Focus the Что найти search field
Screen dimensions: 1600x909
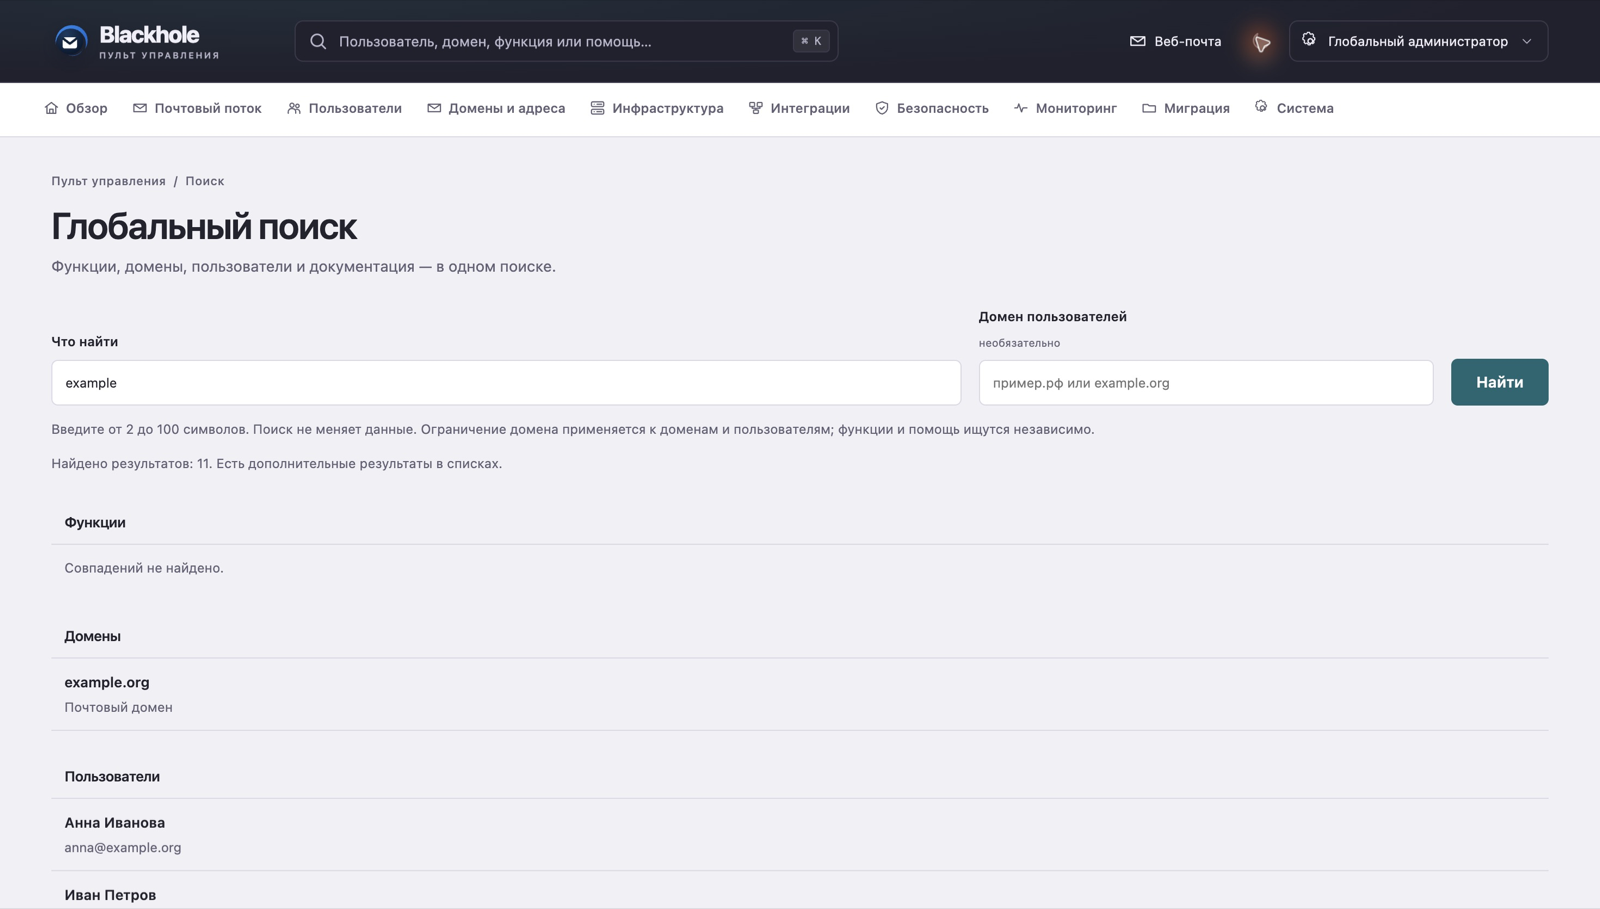coord(506,383)
